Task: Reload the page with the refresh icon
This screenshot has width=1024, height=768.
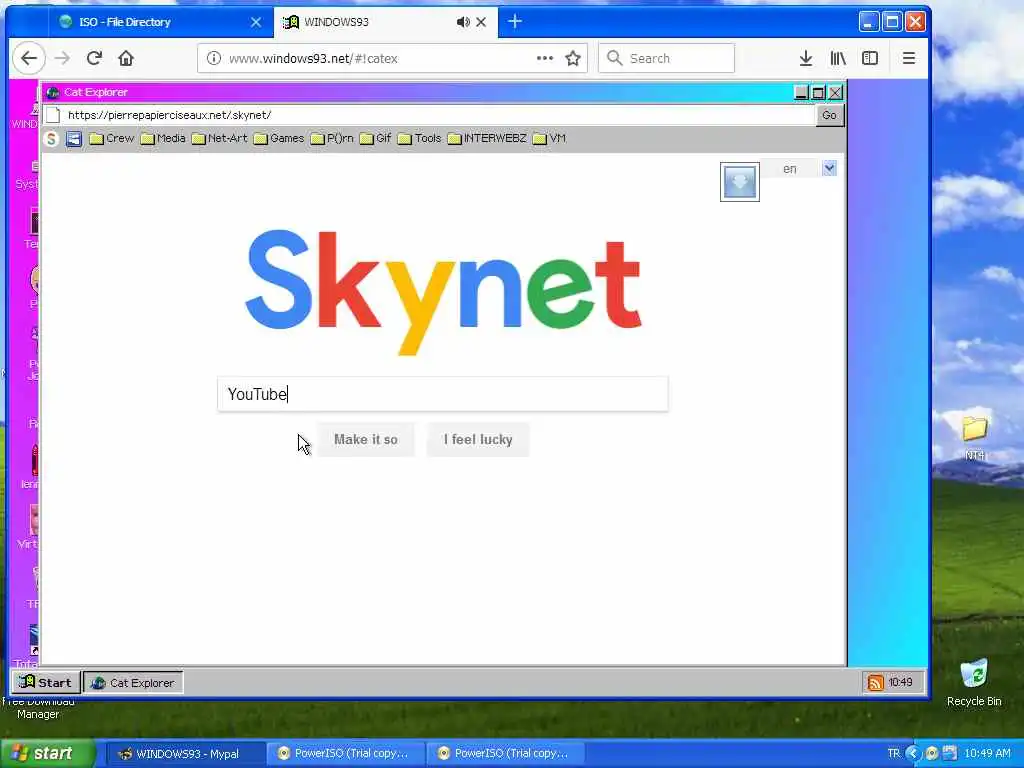Action: pos(94,58)
